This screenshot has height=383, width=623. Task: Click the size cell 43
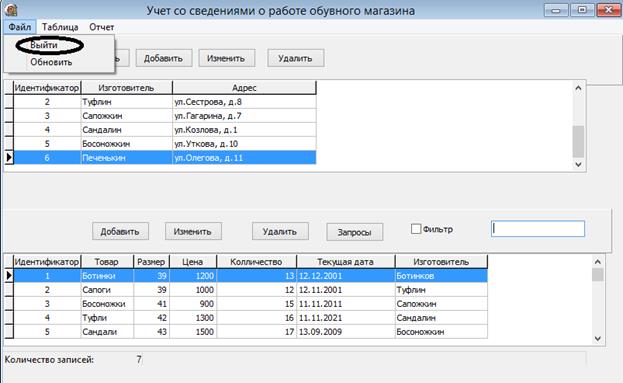(x=151, y=331)
